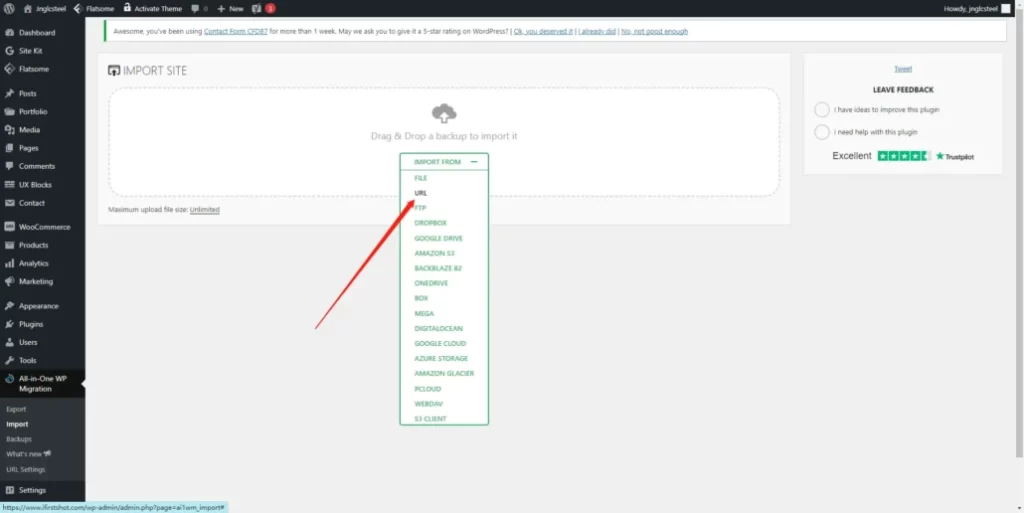Click the plus New content button

click(230, 8)
